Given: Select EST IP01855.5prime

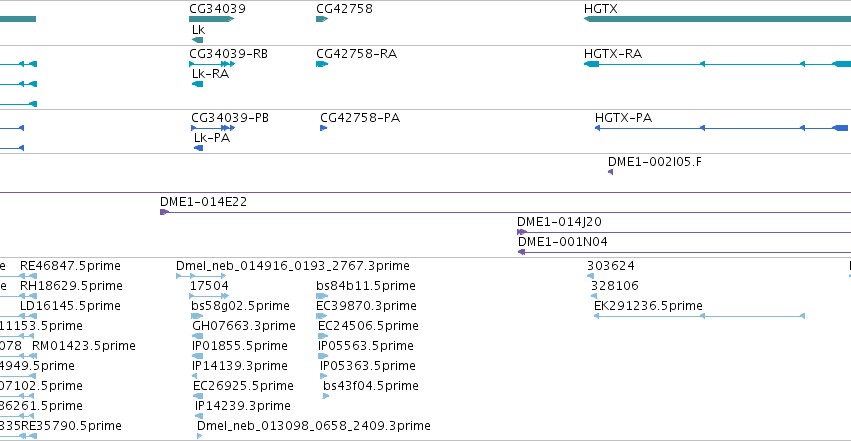Looking at the screenshot, I should pos(239,346).
